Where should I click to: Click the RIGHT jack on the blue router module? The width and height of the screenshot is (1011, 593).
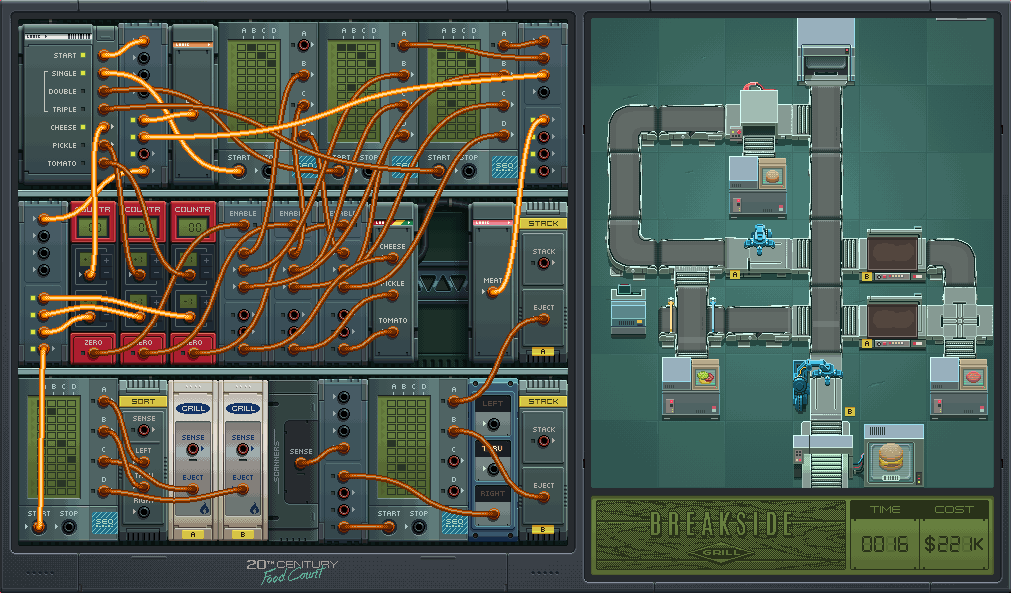point(493,514)
